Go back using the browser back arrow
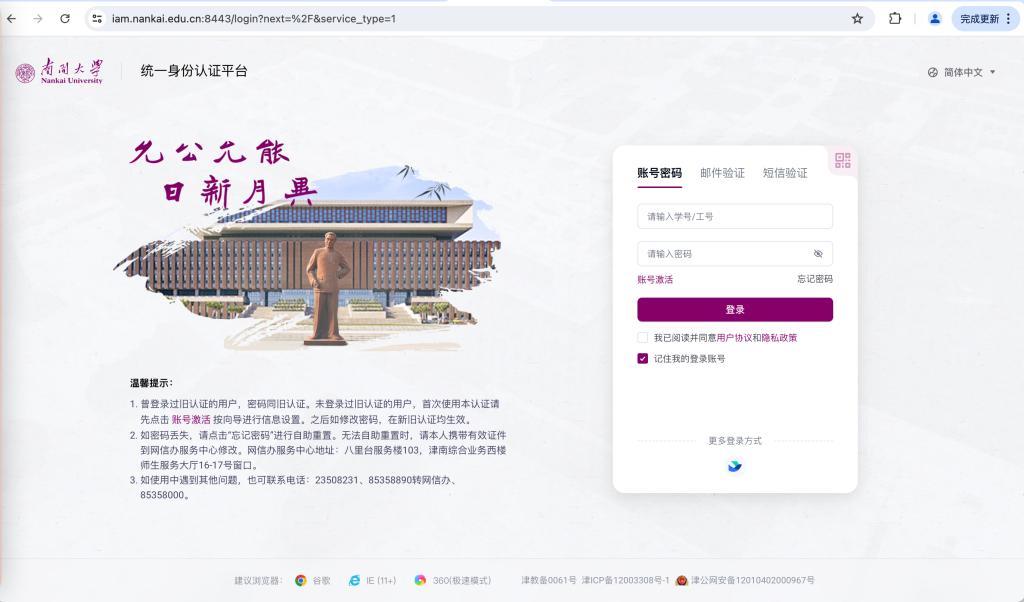 click(12, 19)
